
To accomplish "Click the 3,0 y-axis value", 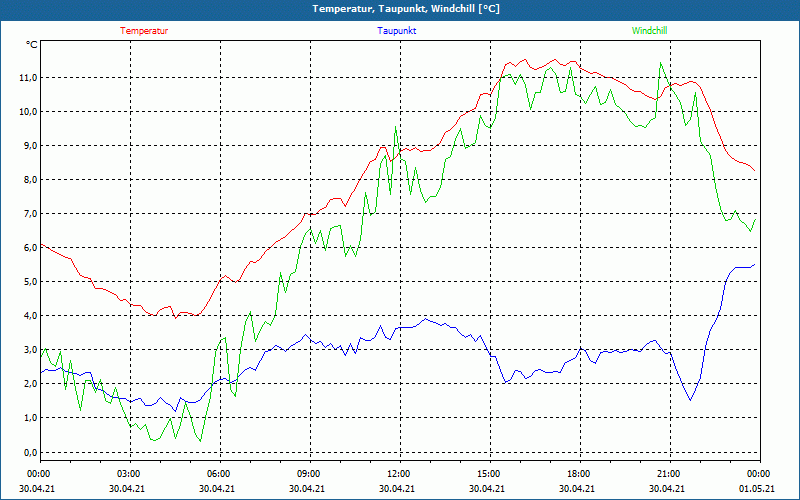I will coord(30,350).
